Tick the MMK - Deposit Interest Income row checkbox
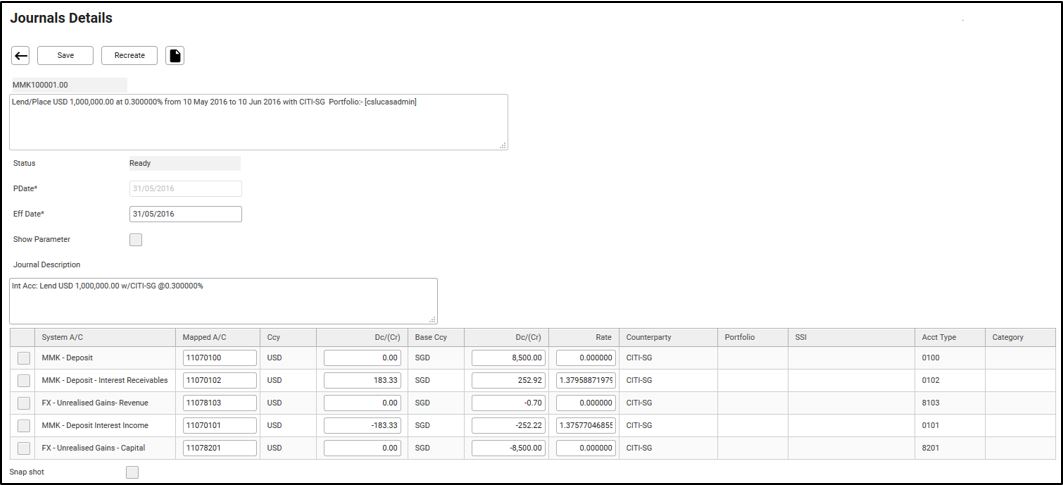This screenshot has height=485, width=1063. point(23,426)
